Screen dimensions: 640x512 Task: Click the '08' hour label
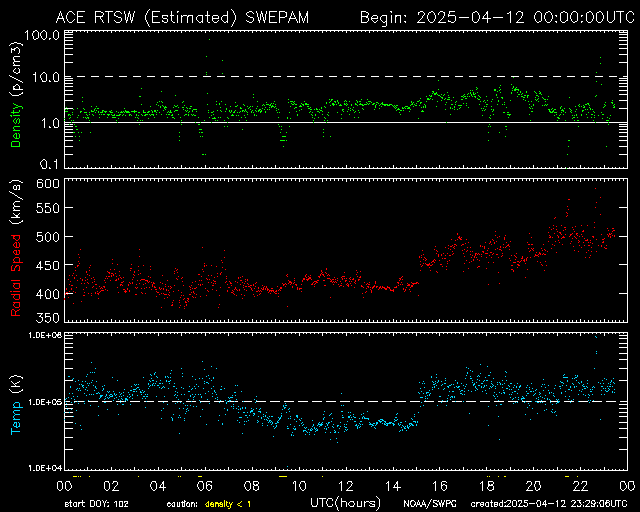point(252,486)
